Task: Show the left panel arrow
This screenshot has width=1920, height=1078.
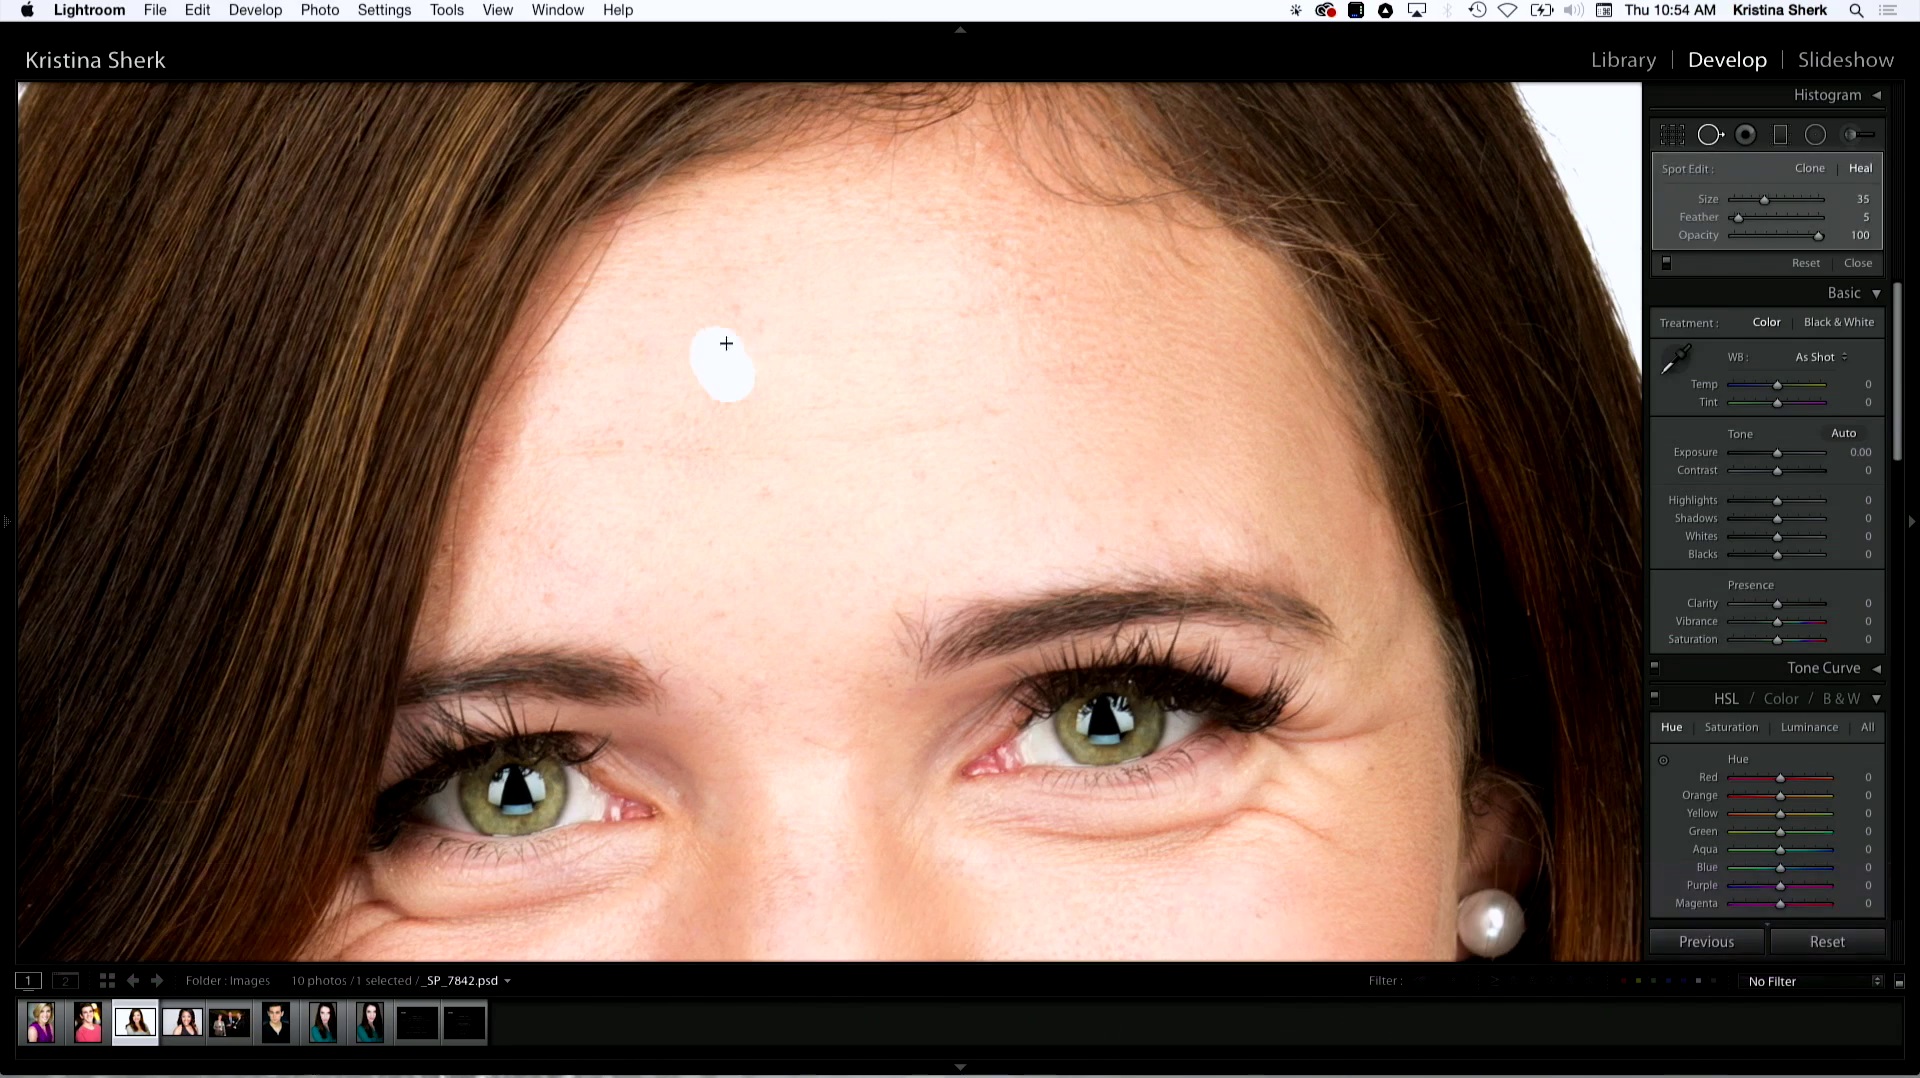Action: [x=6, y=521]
